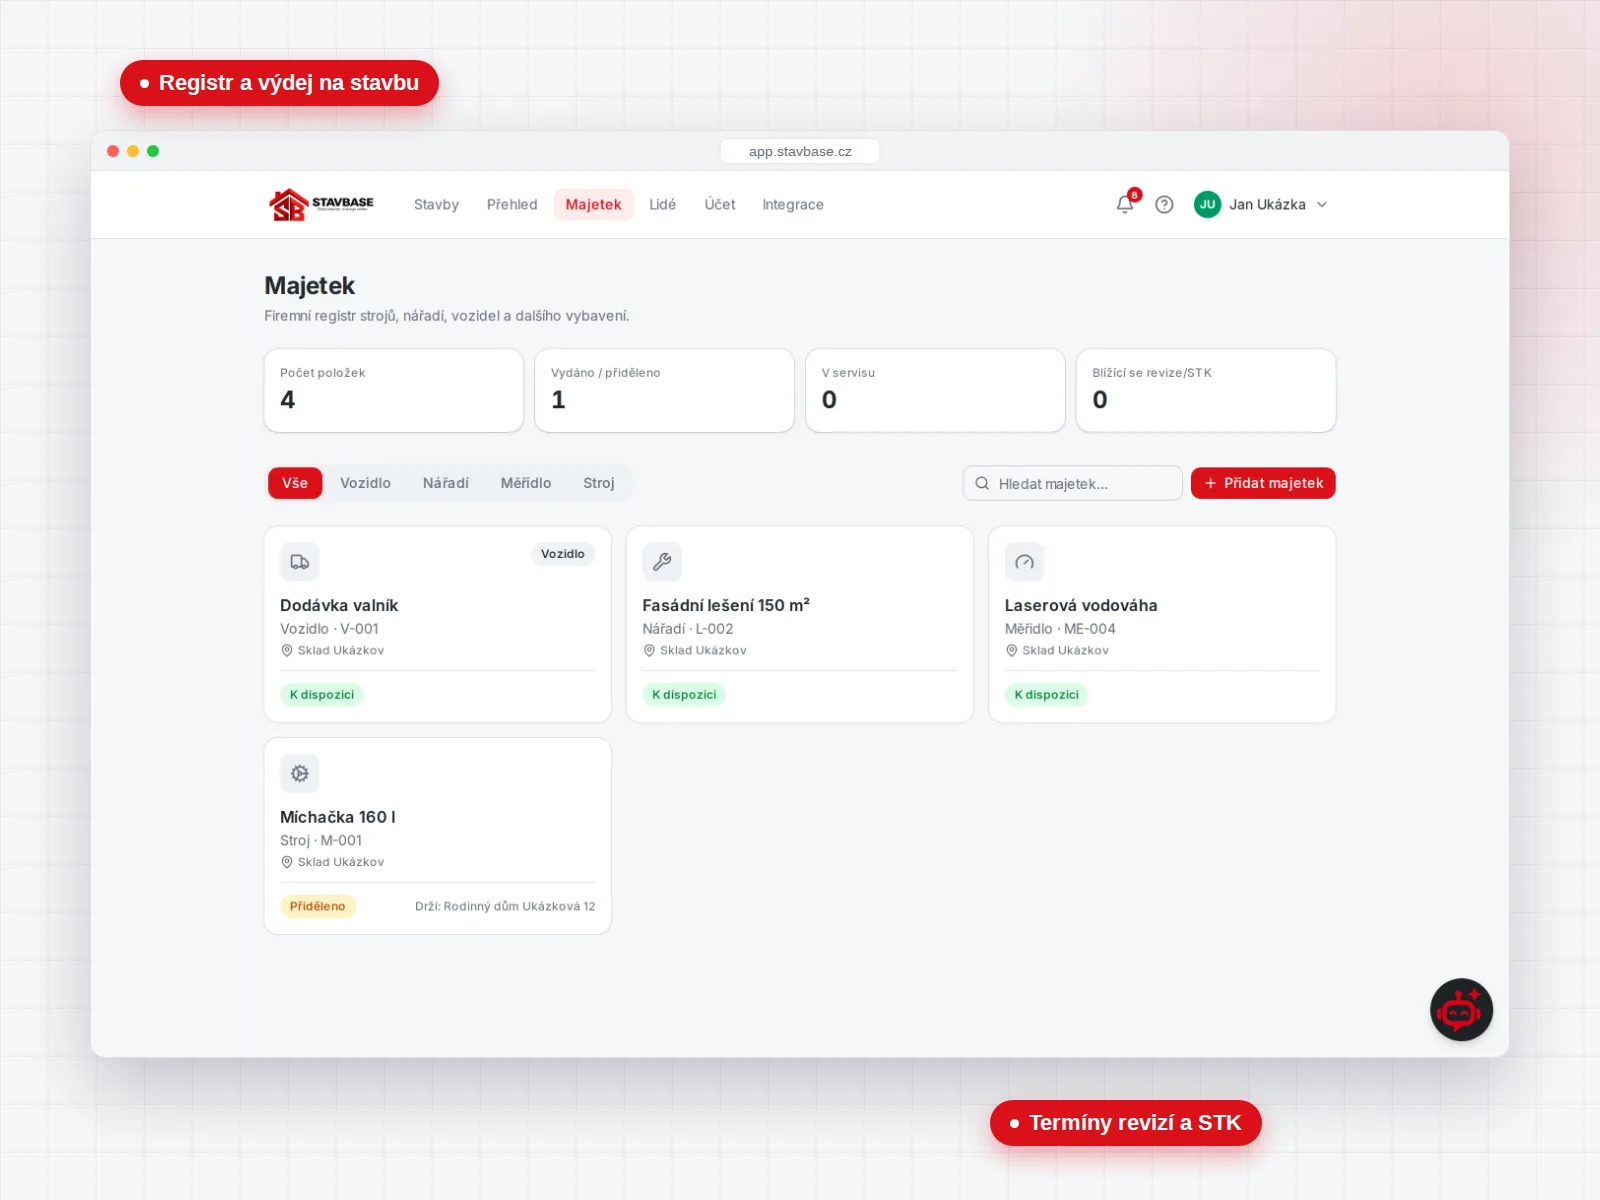
Task: Click the Hledat majetek search field
Action: click(x=1072, y=483)
